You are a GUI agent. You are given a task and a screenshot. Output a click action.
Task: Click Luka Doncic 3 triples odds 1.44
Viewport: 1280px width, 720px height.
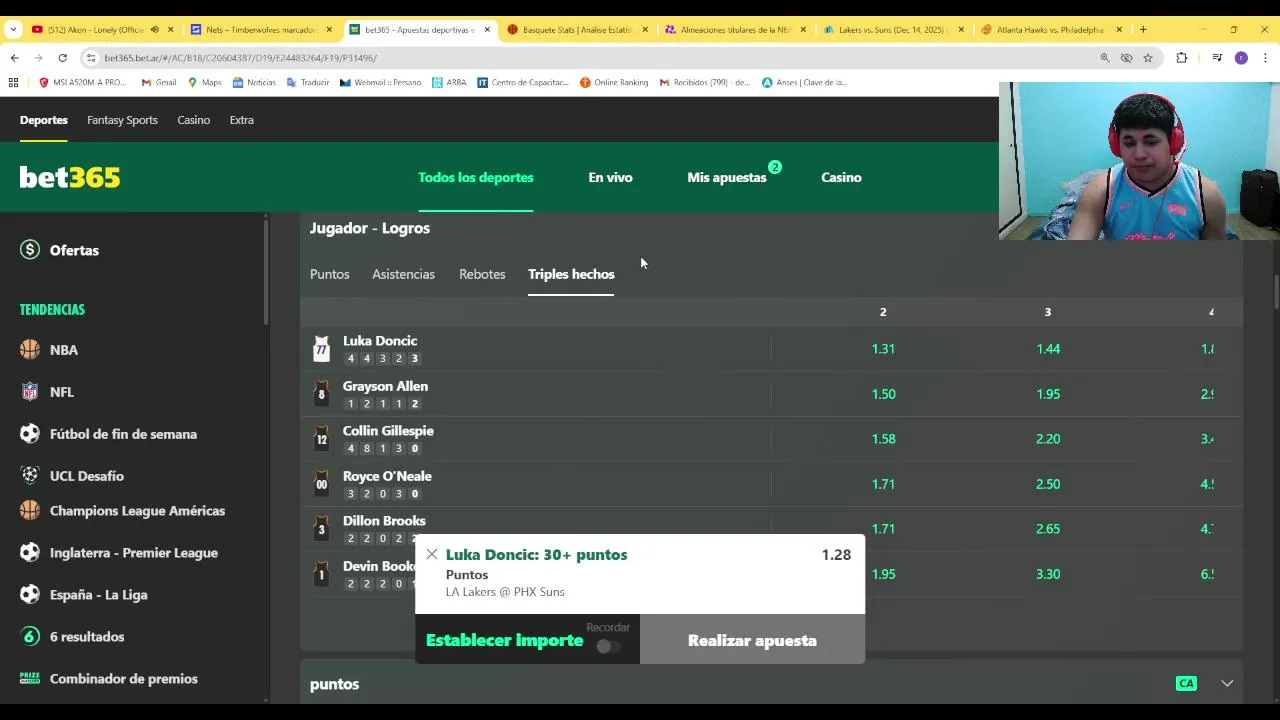point(1048,349)
